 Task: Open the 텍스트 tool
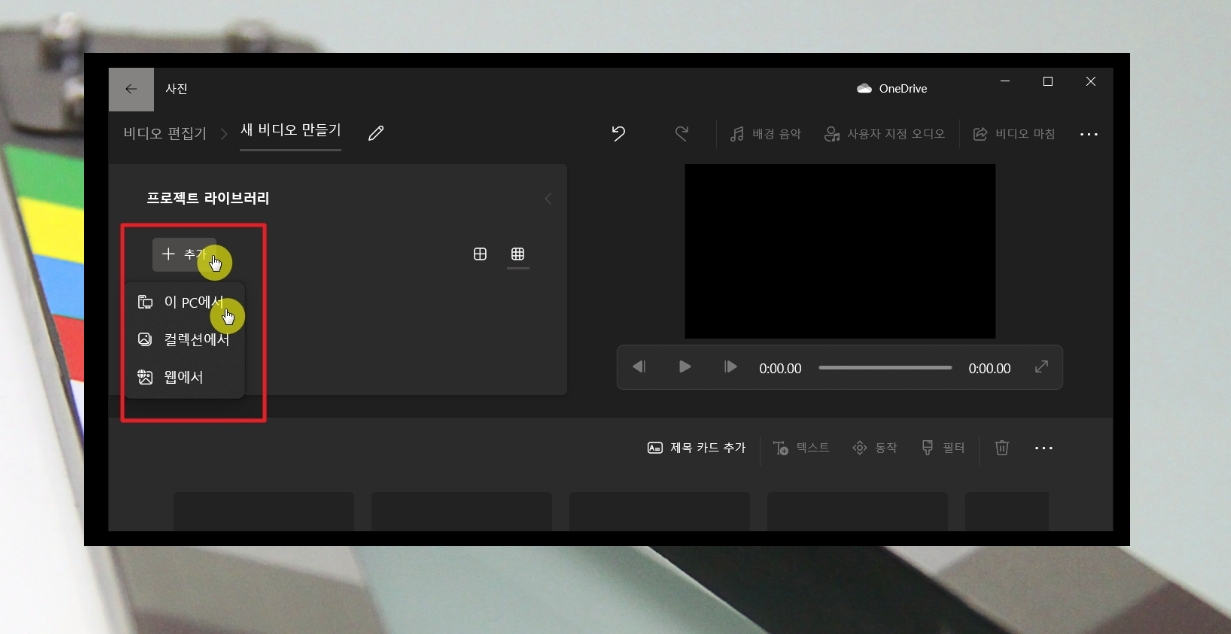[801, 448]
